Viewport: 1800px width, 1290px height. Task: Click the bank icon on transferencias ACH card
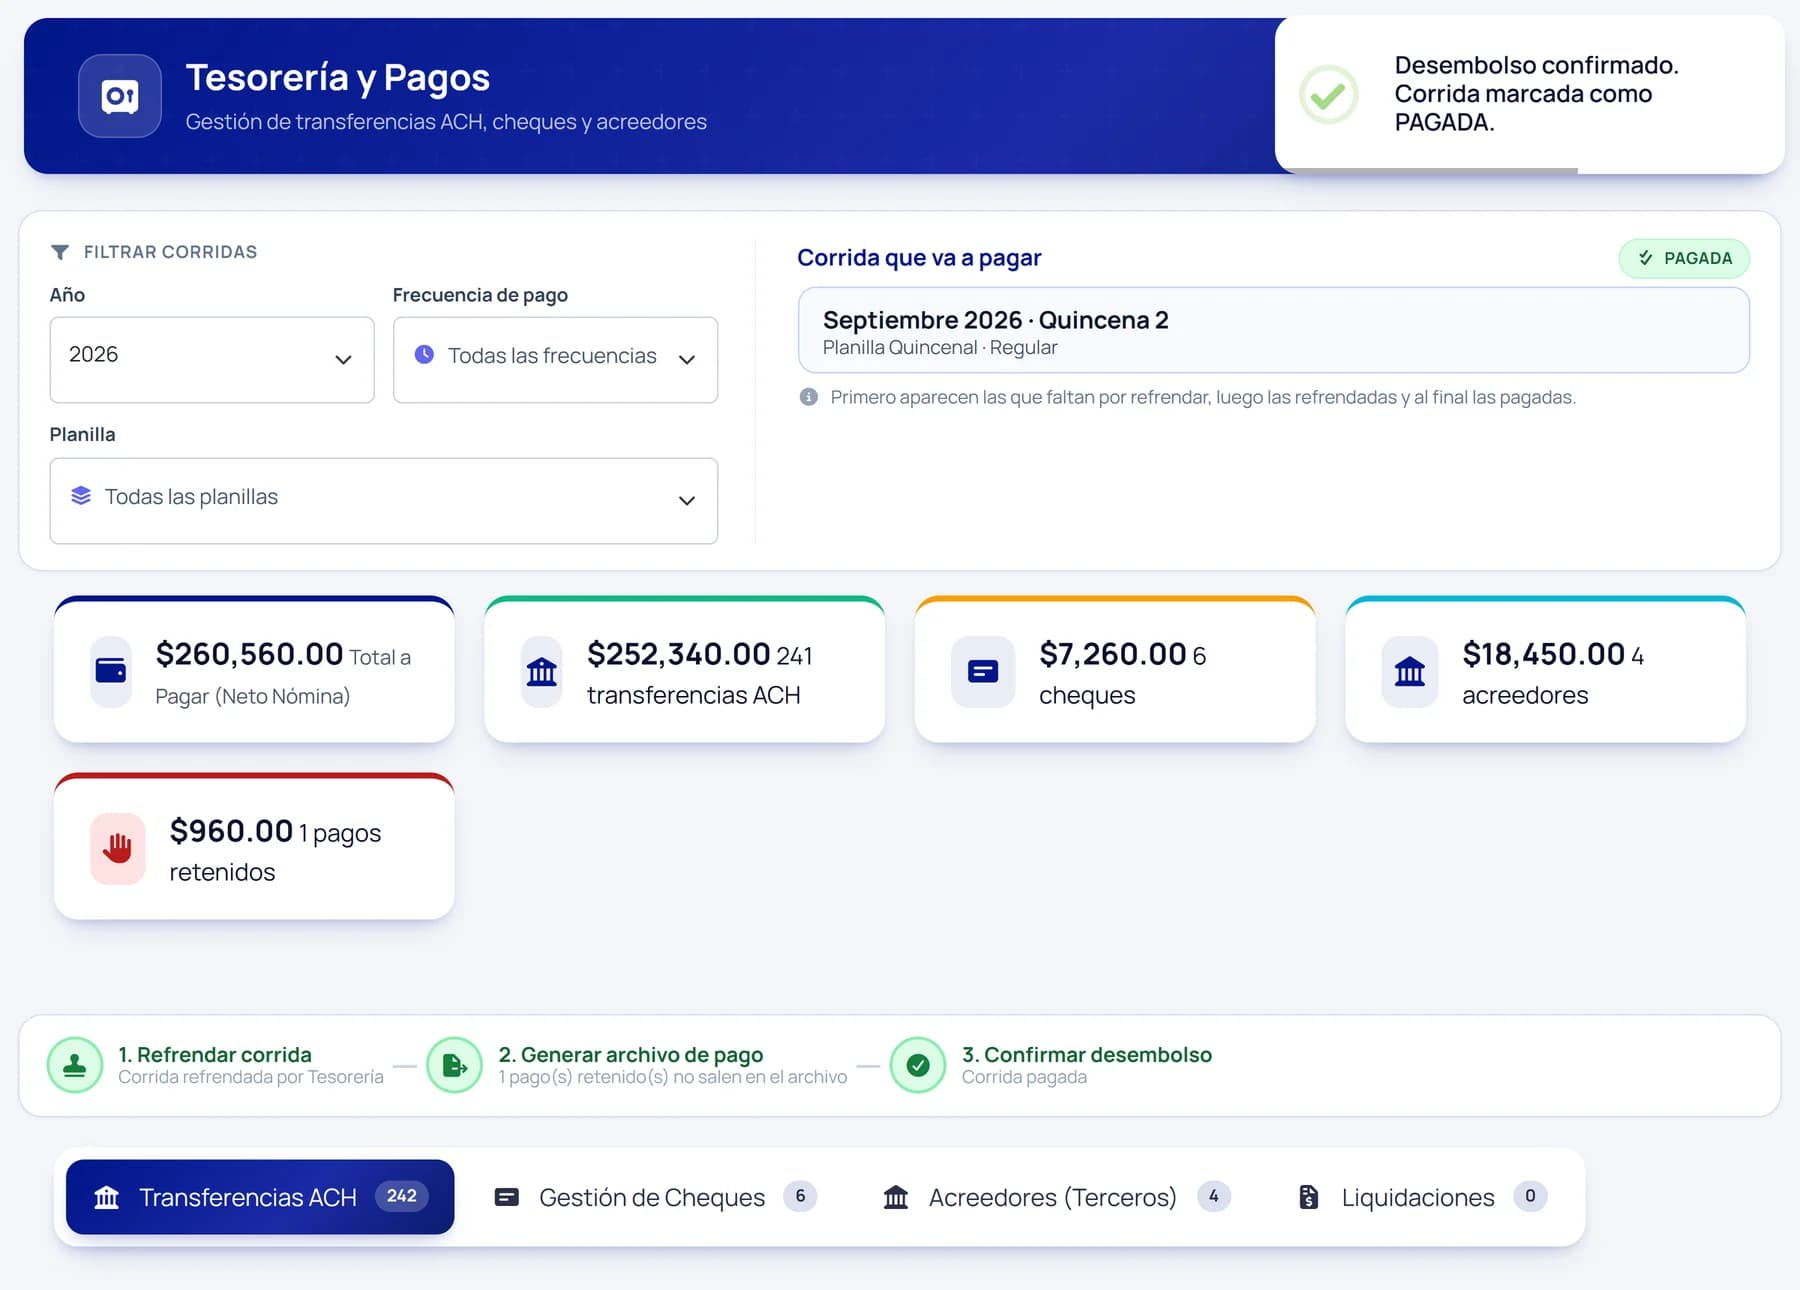pyautogui.click(x=541, y=671)
